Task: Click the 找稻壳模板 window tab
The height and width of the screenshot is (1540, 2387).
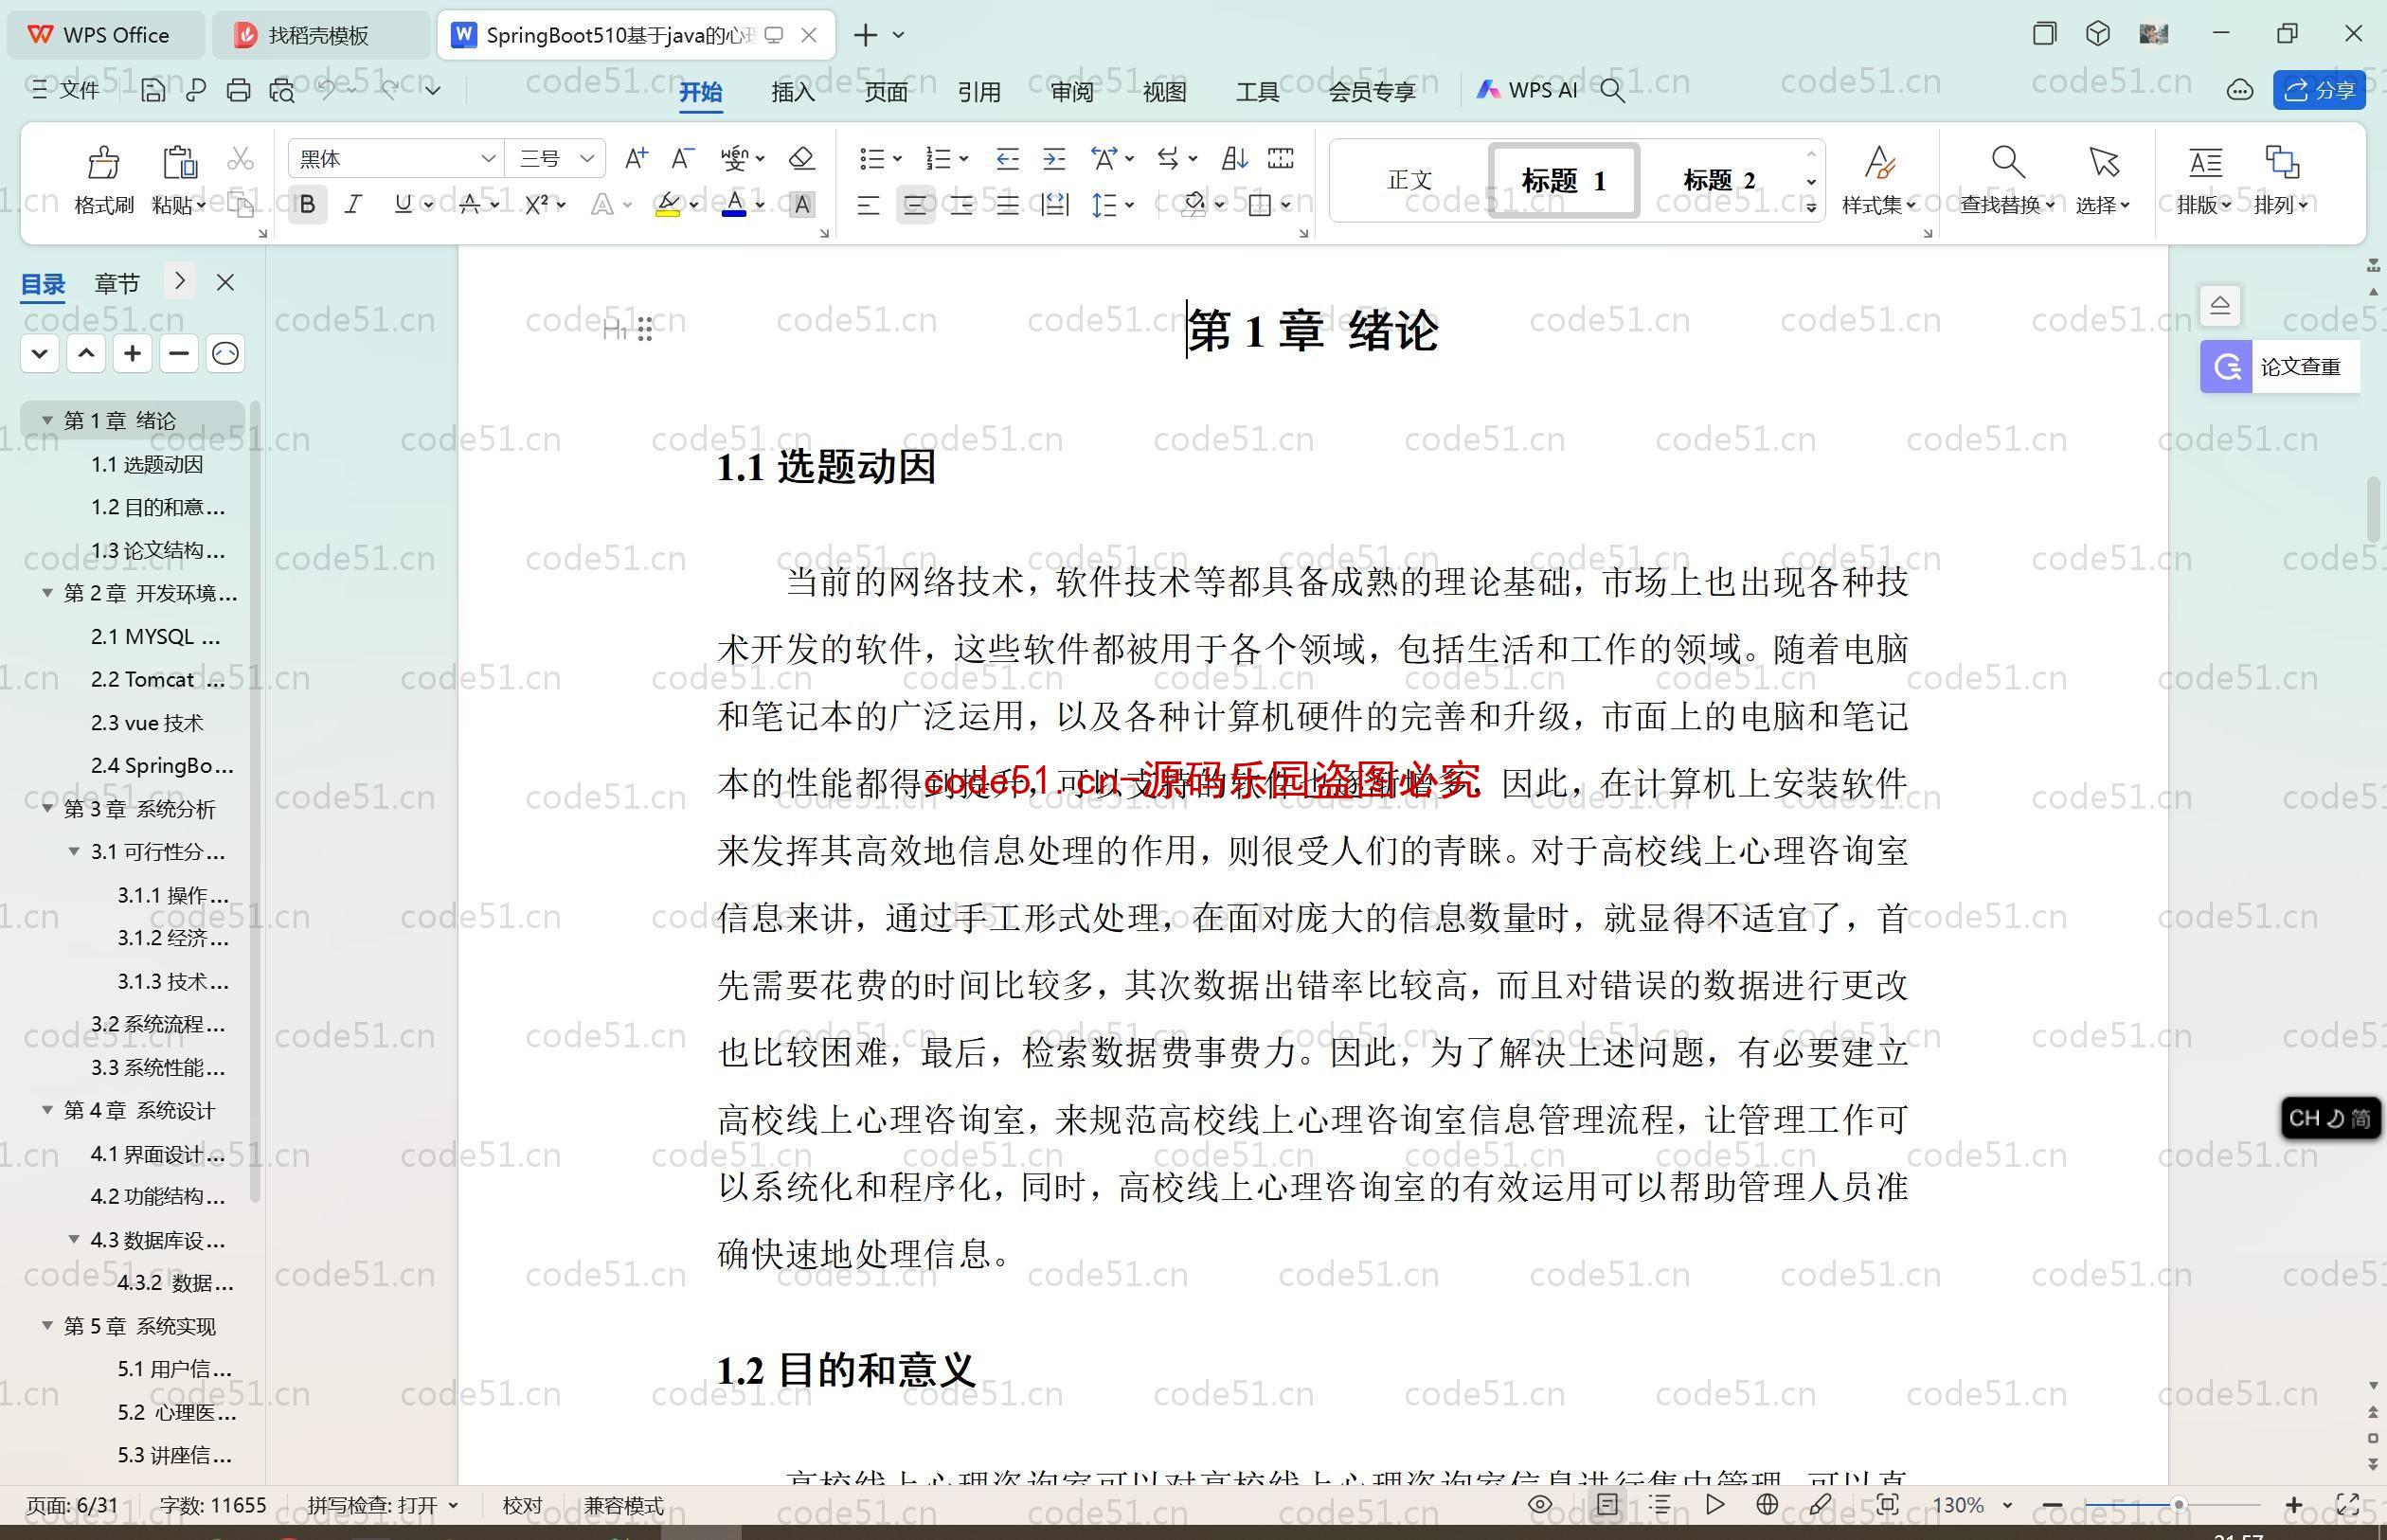Action: click(x=318, y=35)
